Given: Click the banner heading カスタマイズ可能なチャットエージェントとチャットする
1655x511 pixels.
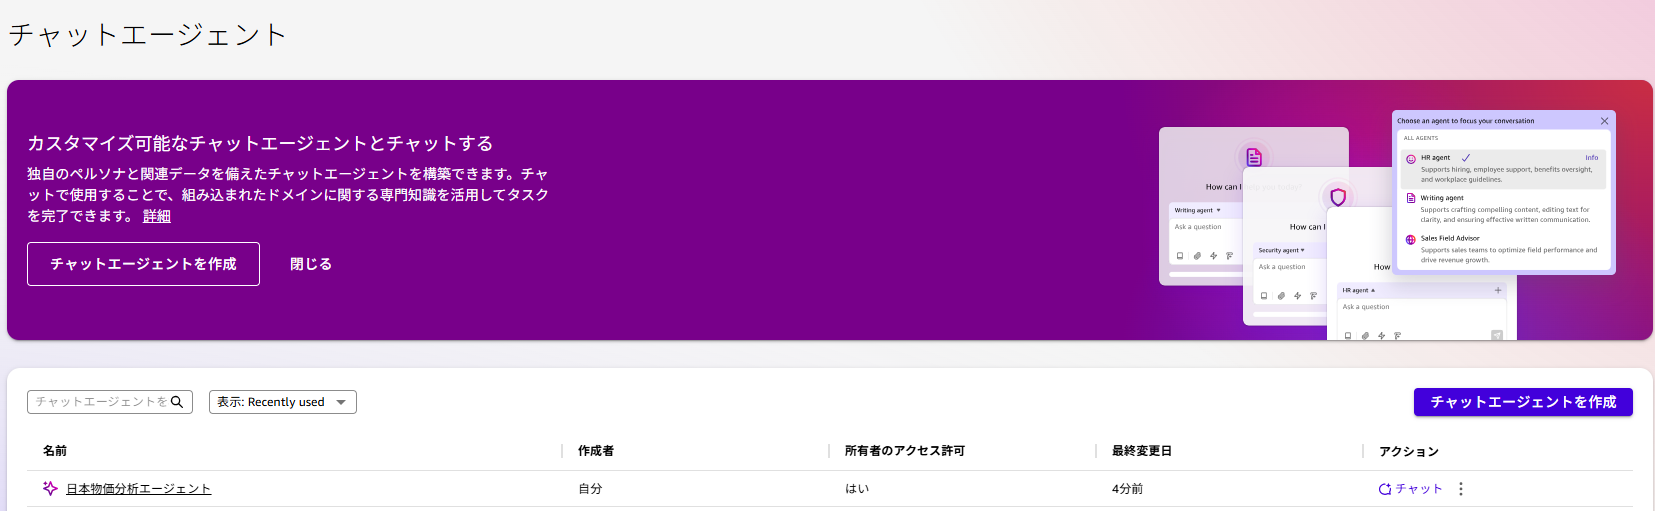Looking at the screenshot, I should (x=260, y=143).
